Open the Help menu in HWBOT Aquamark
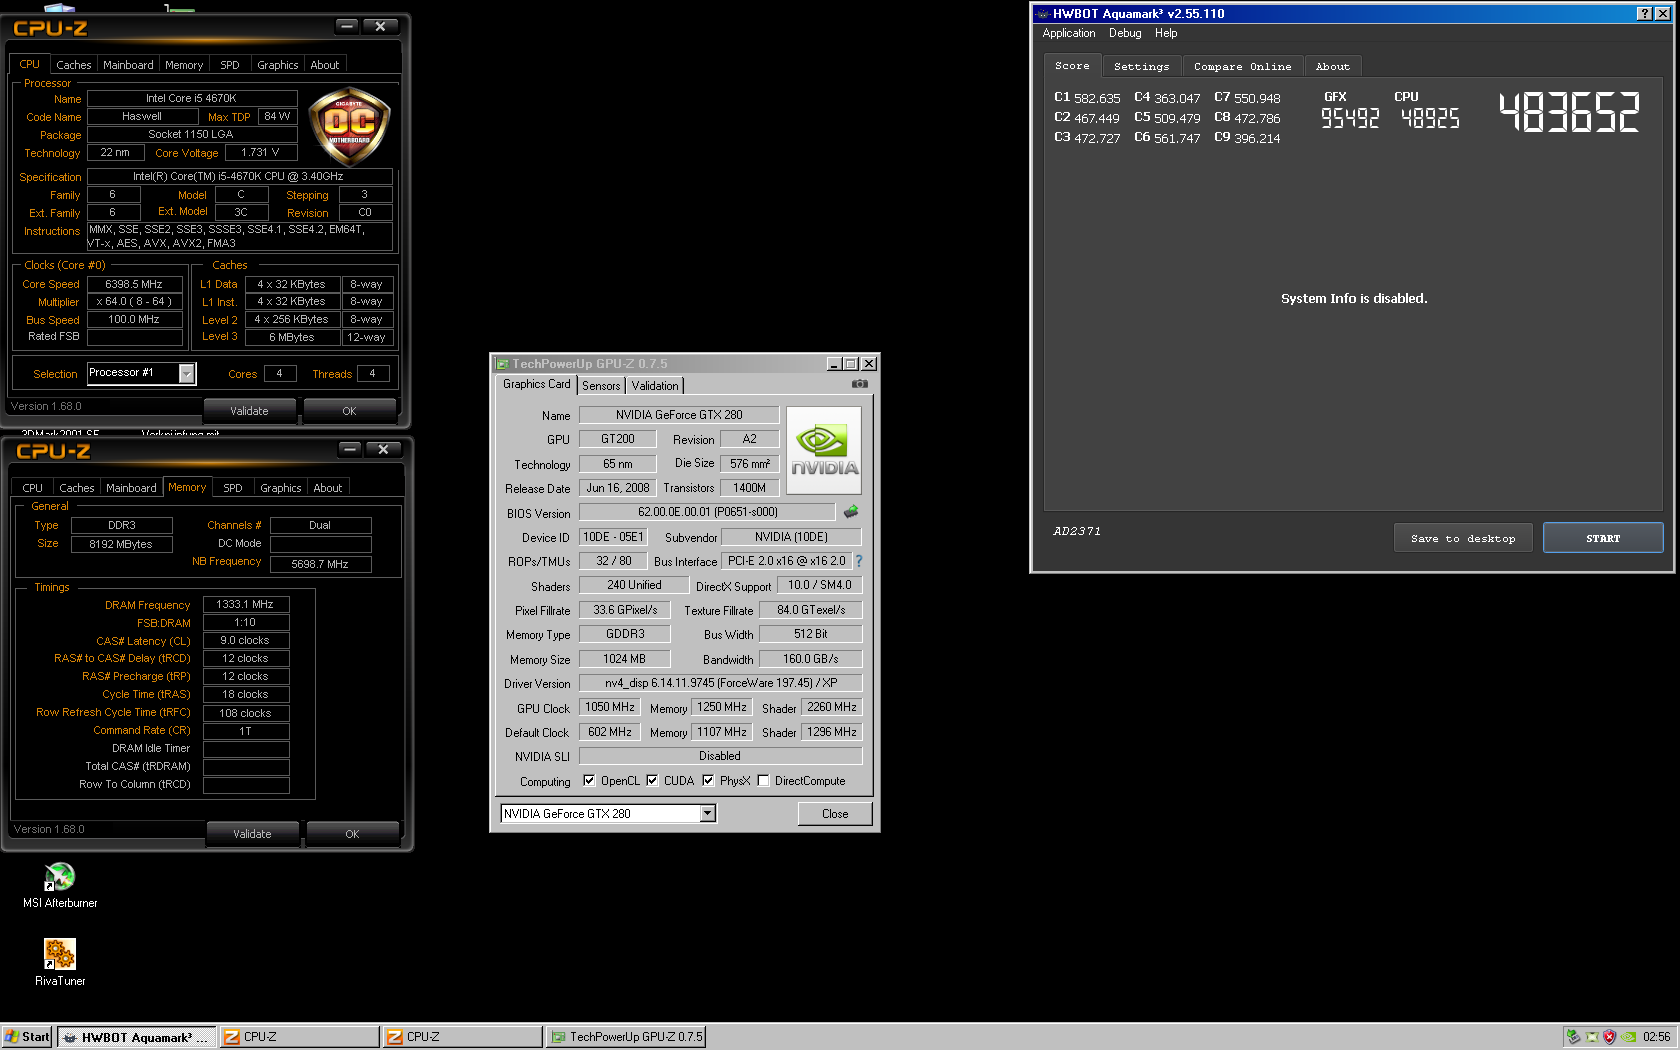Image resolution: width=1680 pixels, height=1050 pixels. 1166,33
